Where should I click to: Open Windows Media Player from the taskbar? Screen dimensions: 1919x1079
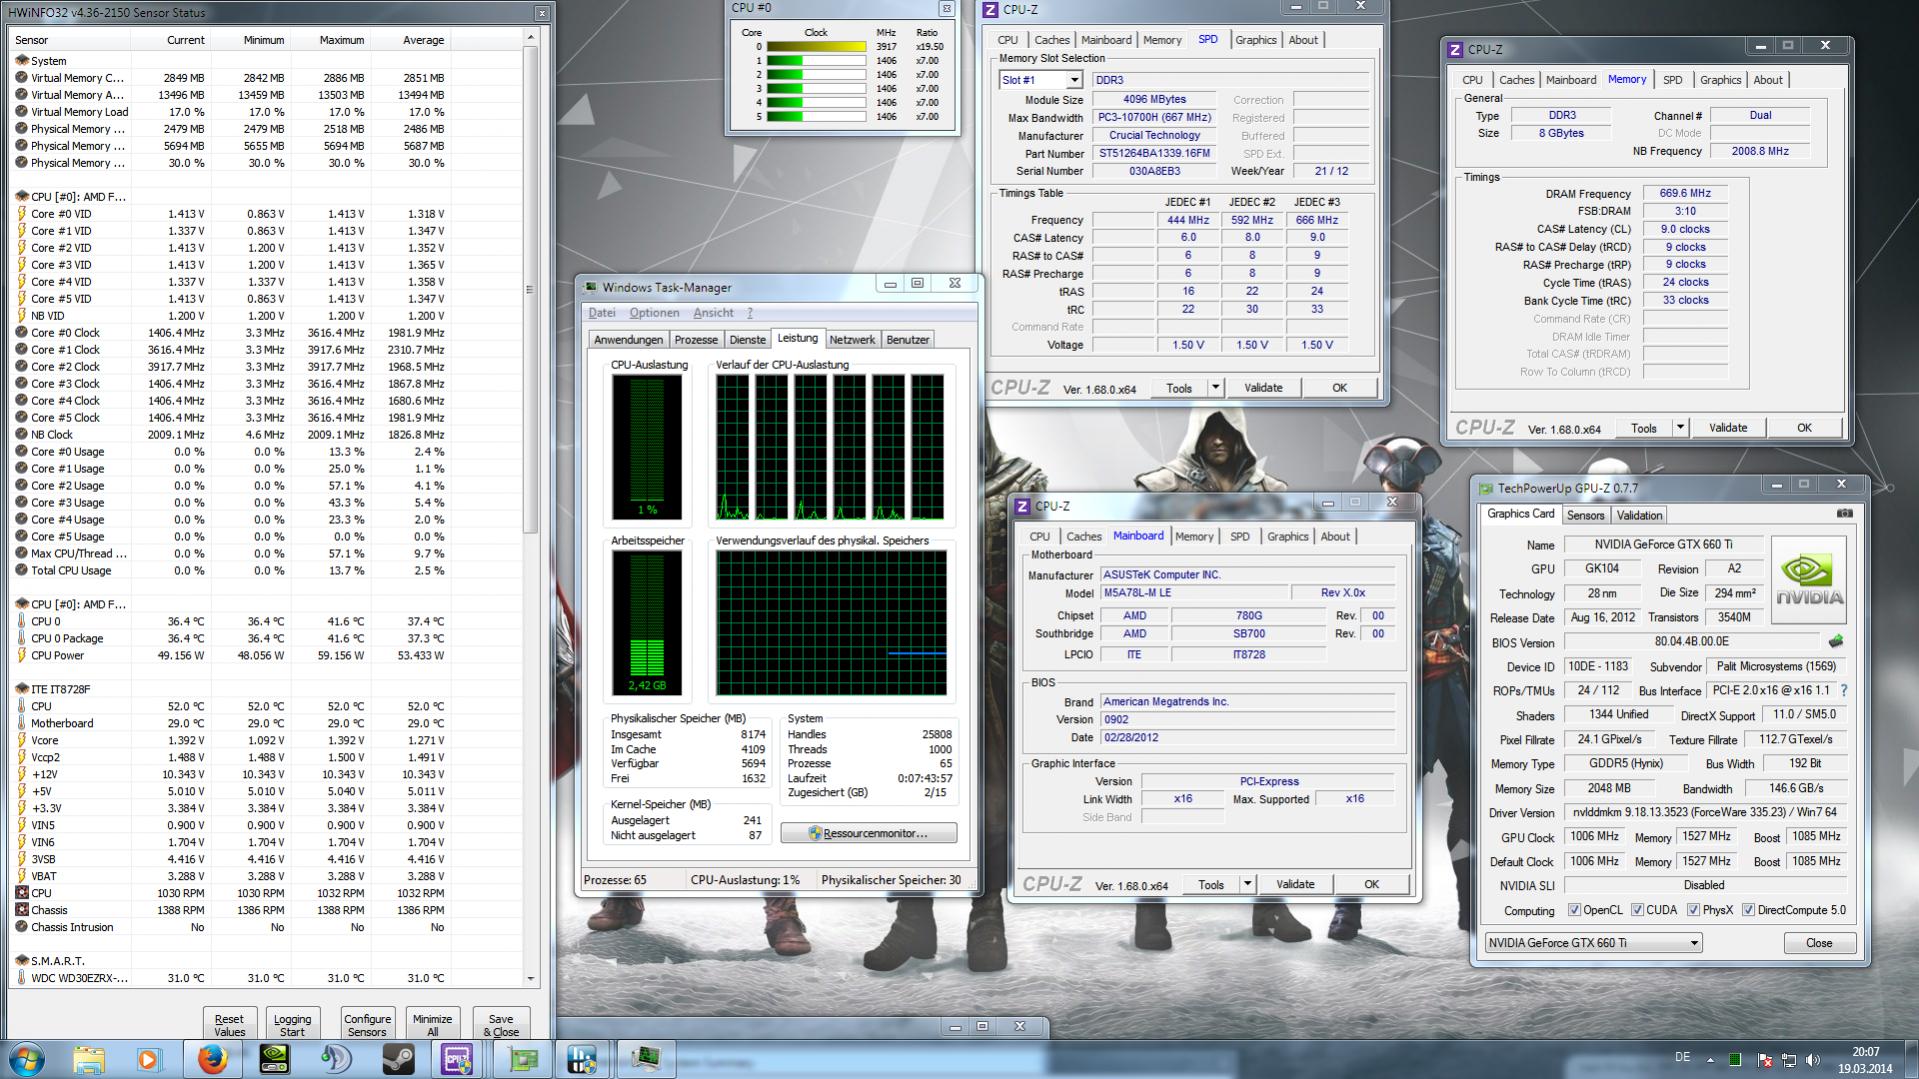point(149,1059)
